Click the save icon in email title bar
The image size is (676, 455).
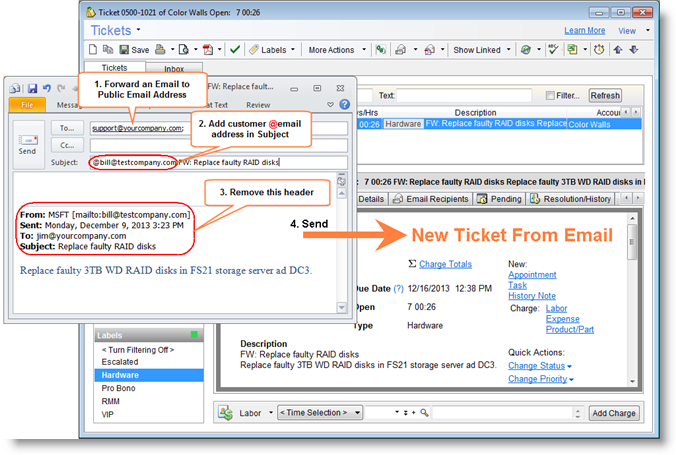32,88
